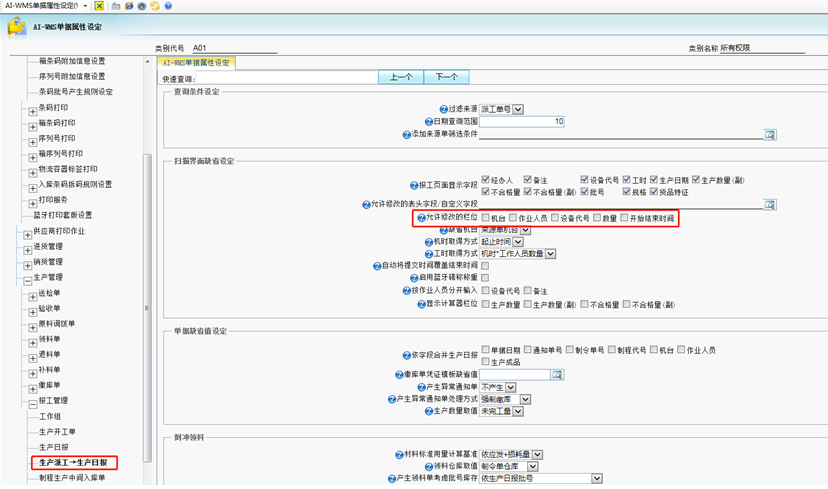The image size is (828, 489).
Task: Select 生产派工→生产日报 in the tree
Action: 74,463
